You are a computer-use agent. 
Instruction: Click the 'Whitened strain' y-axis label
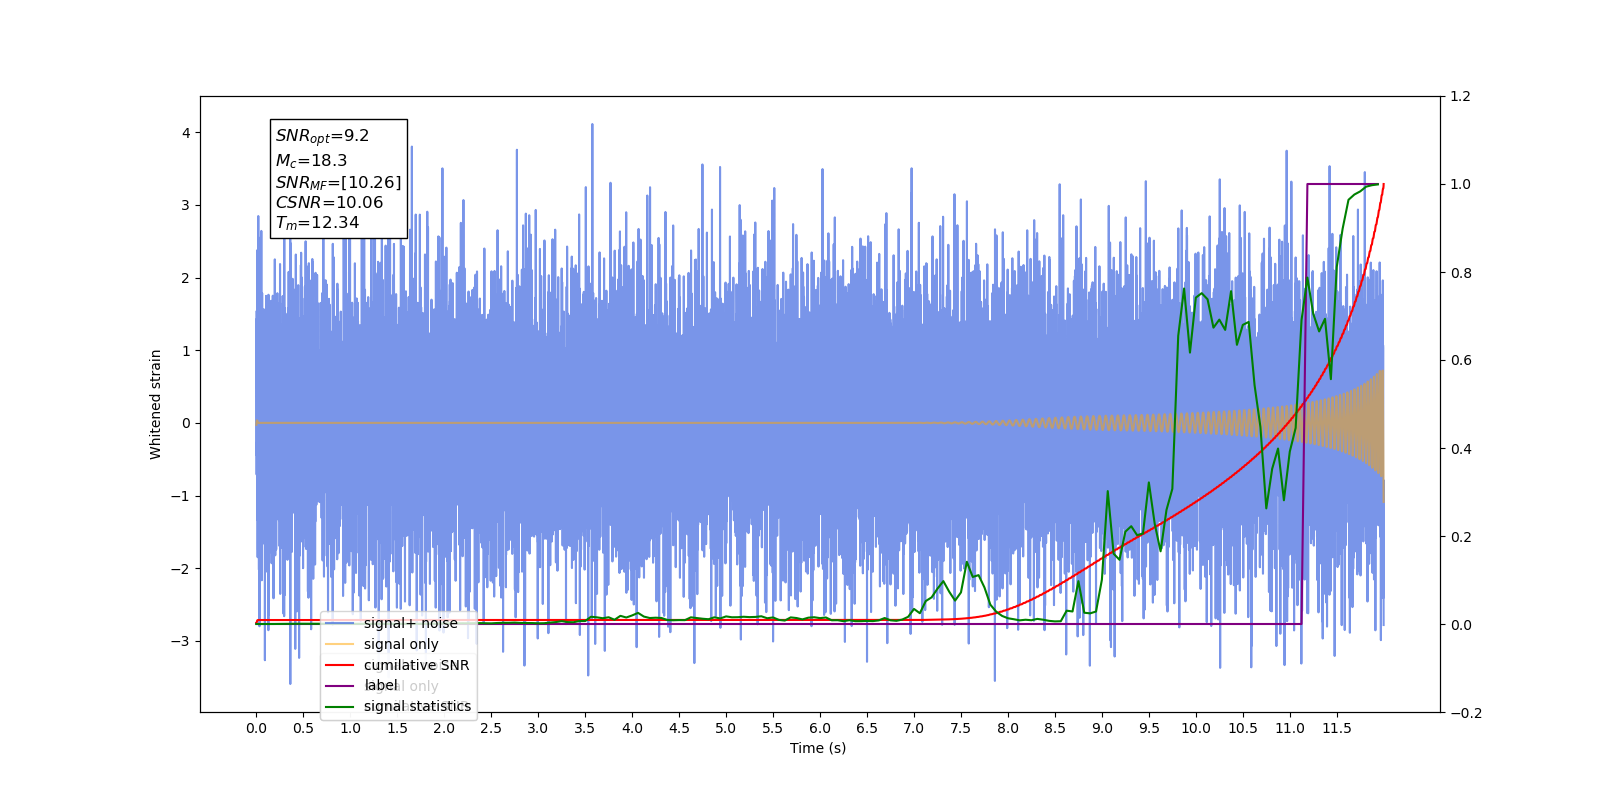pyautogui.click(x=155, y=404)
